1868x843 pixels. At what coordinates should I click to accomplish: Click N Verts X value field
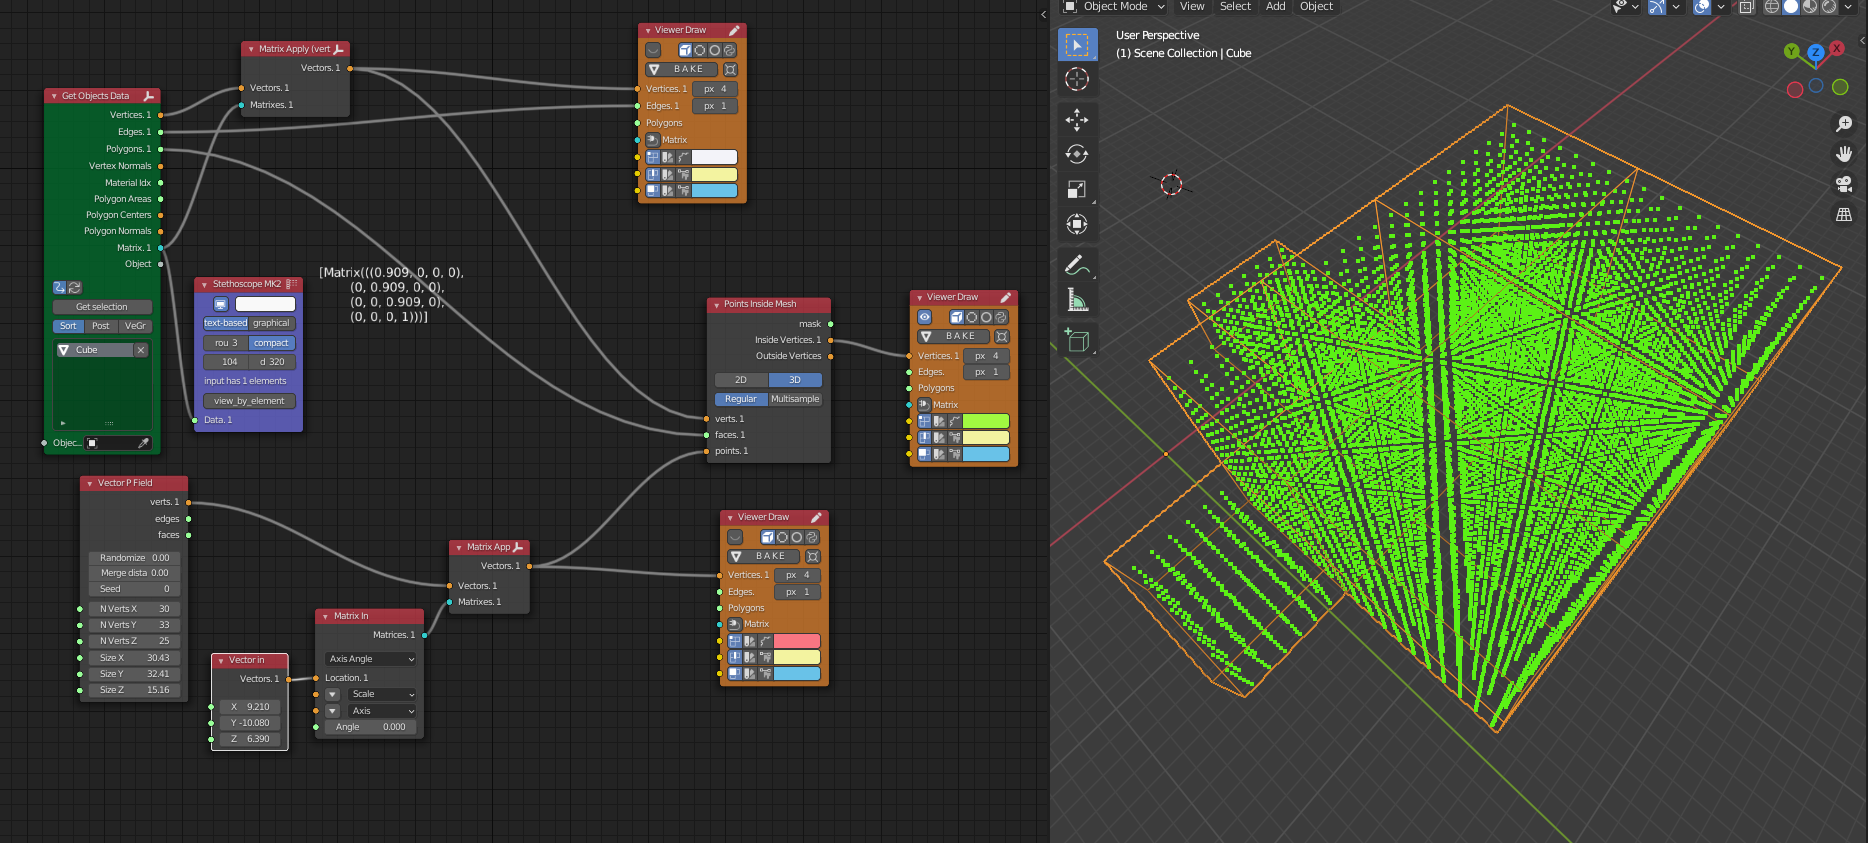coord(134,609)
